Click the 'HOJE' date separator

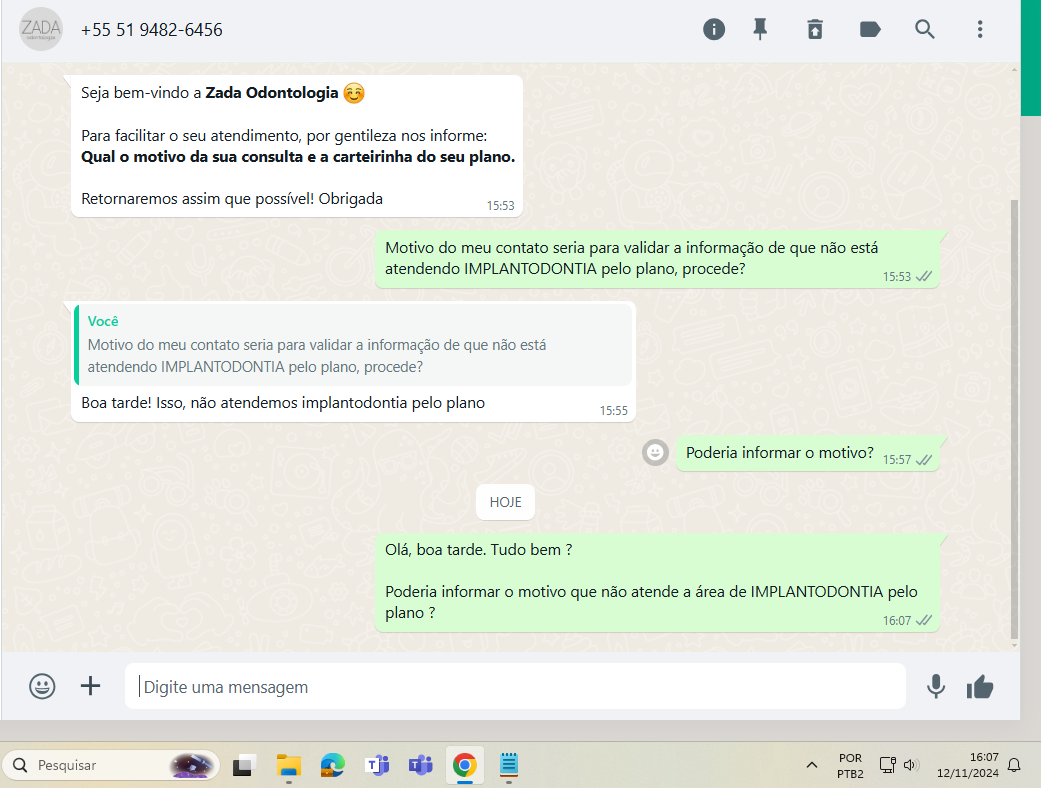pos(505,502)
